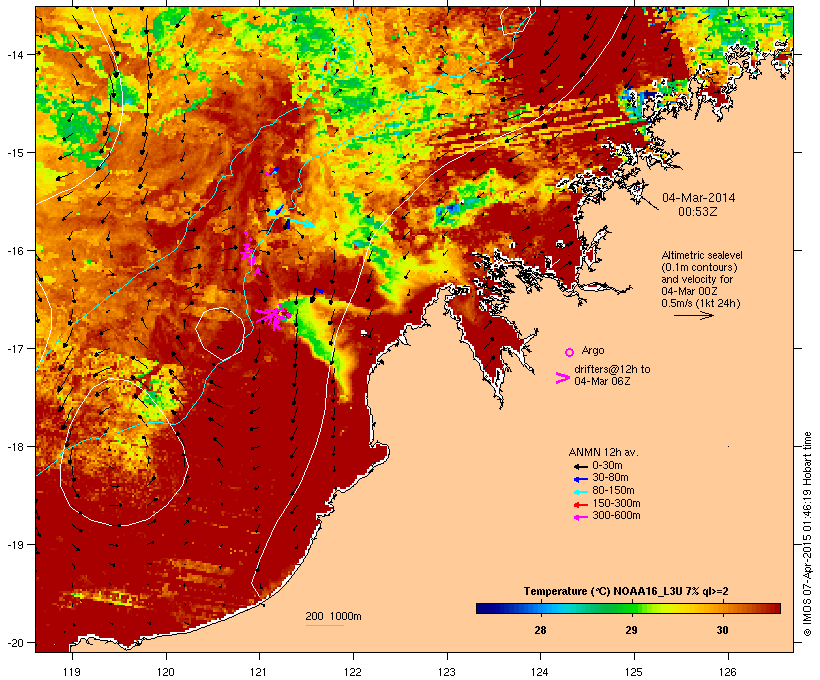Click the '(0.1m contours)' text
820x680 pixels.
699,267
